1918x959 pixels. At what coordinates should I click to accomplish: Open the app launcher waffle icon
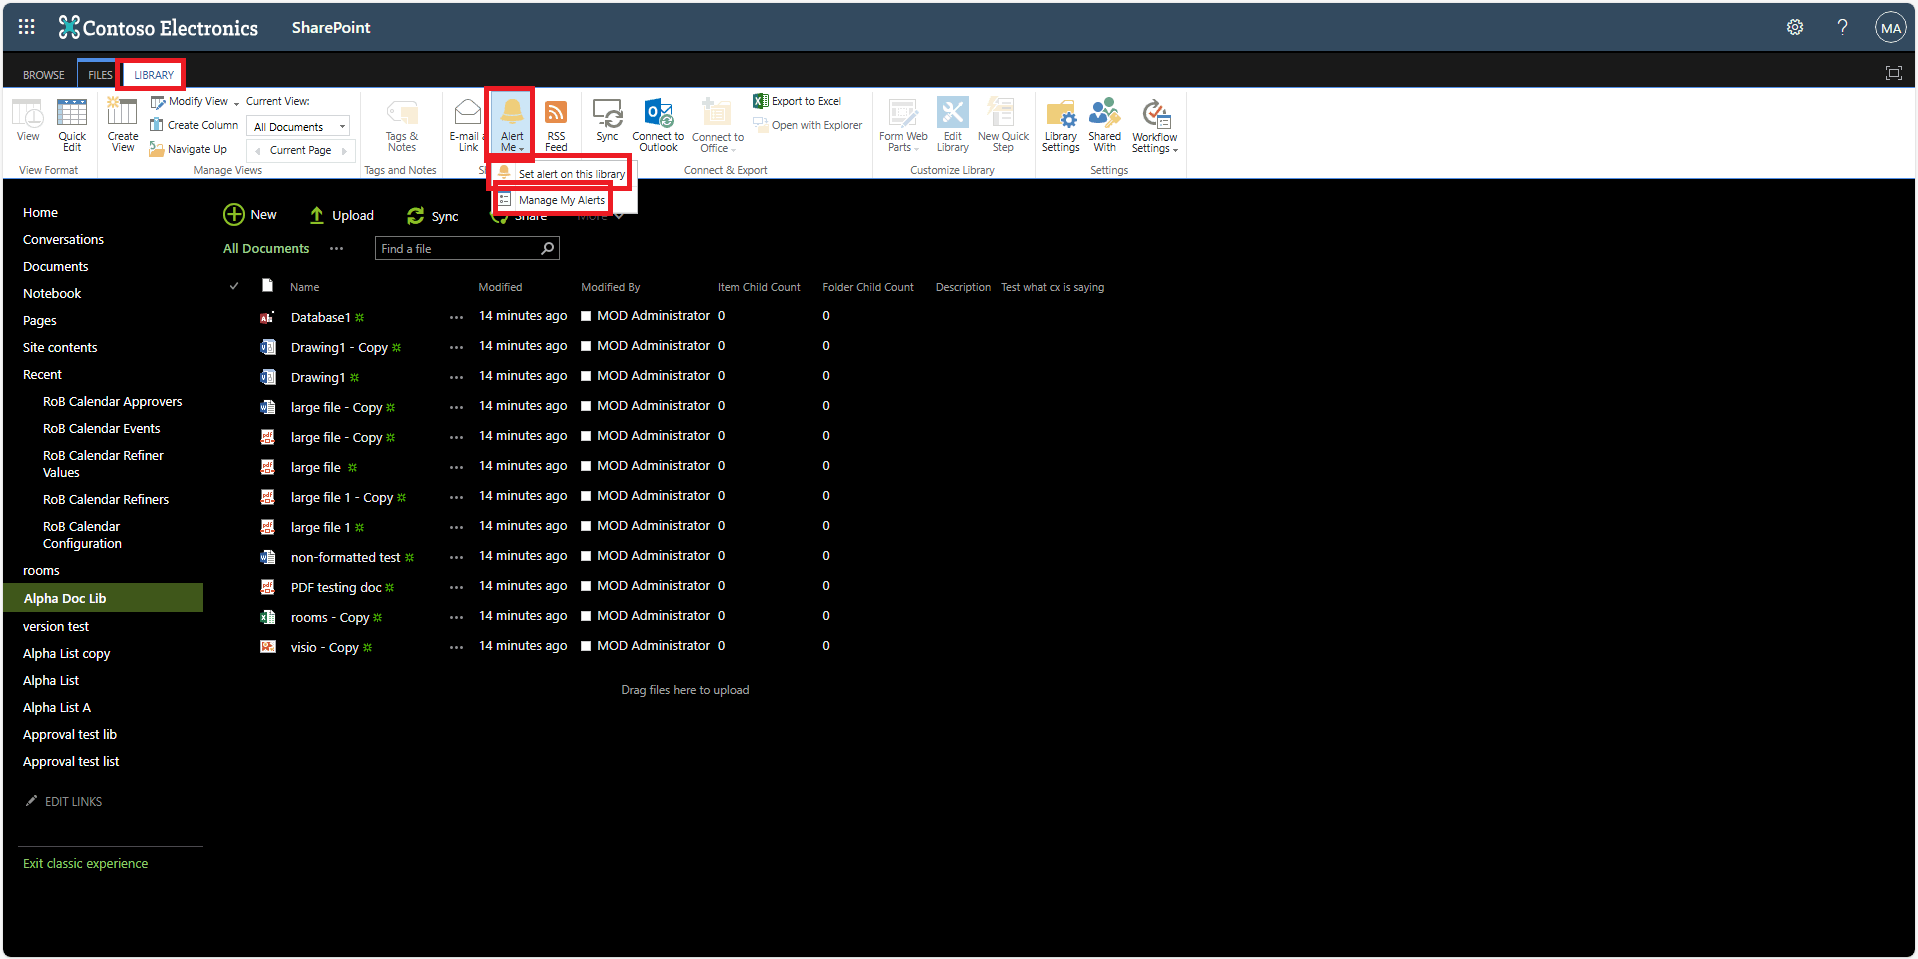click(27, 27)
